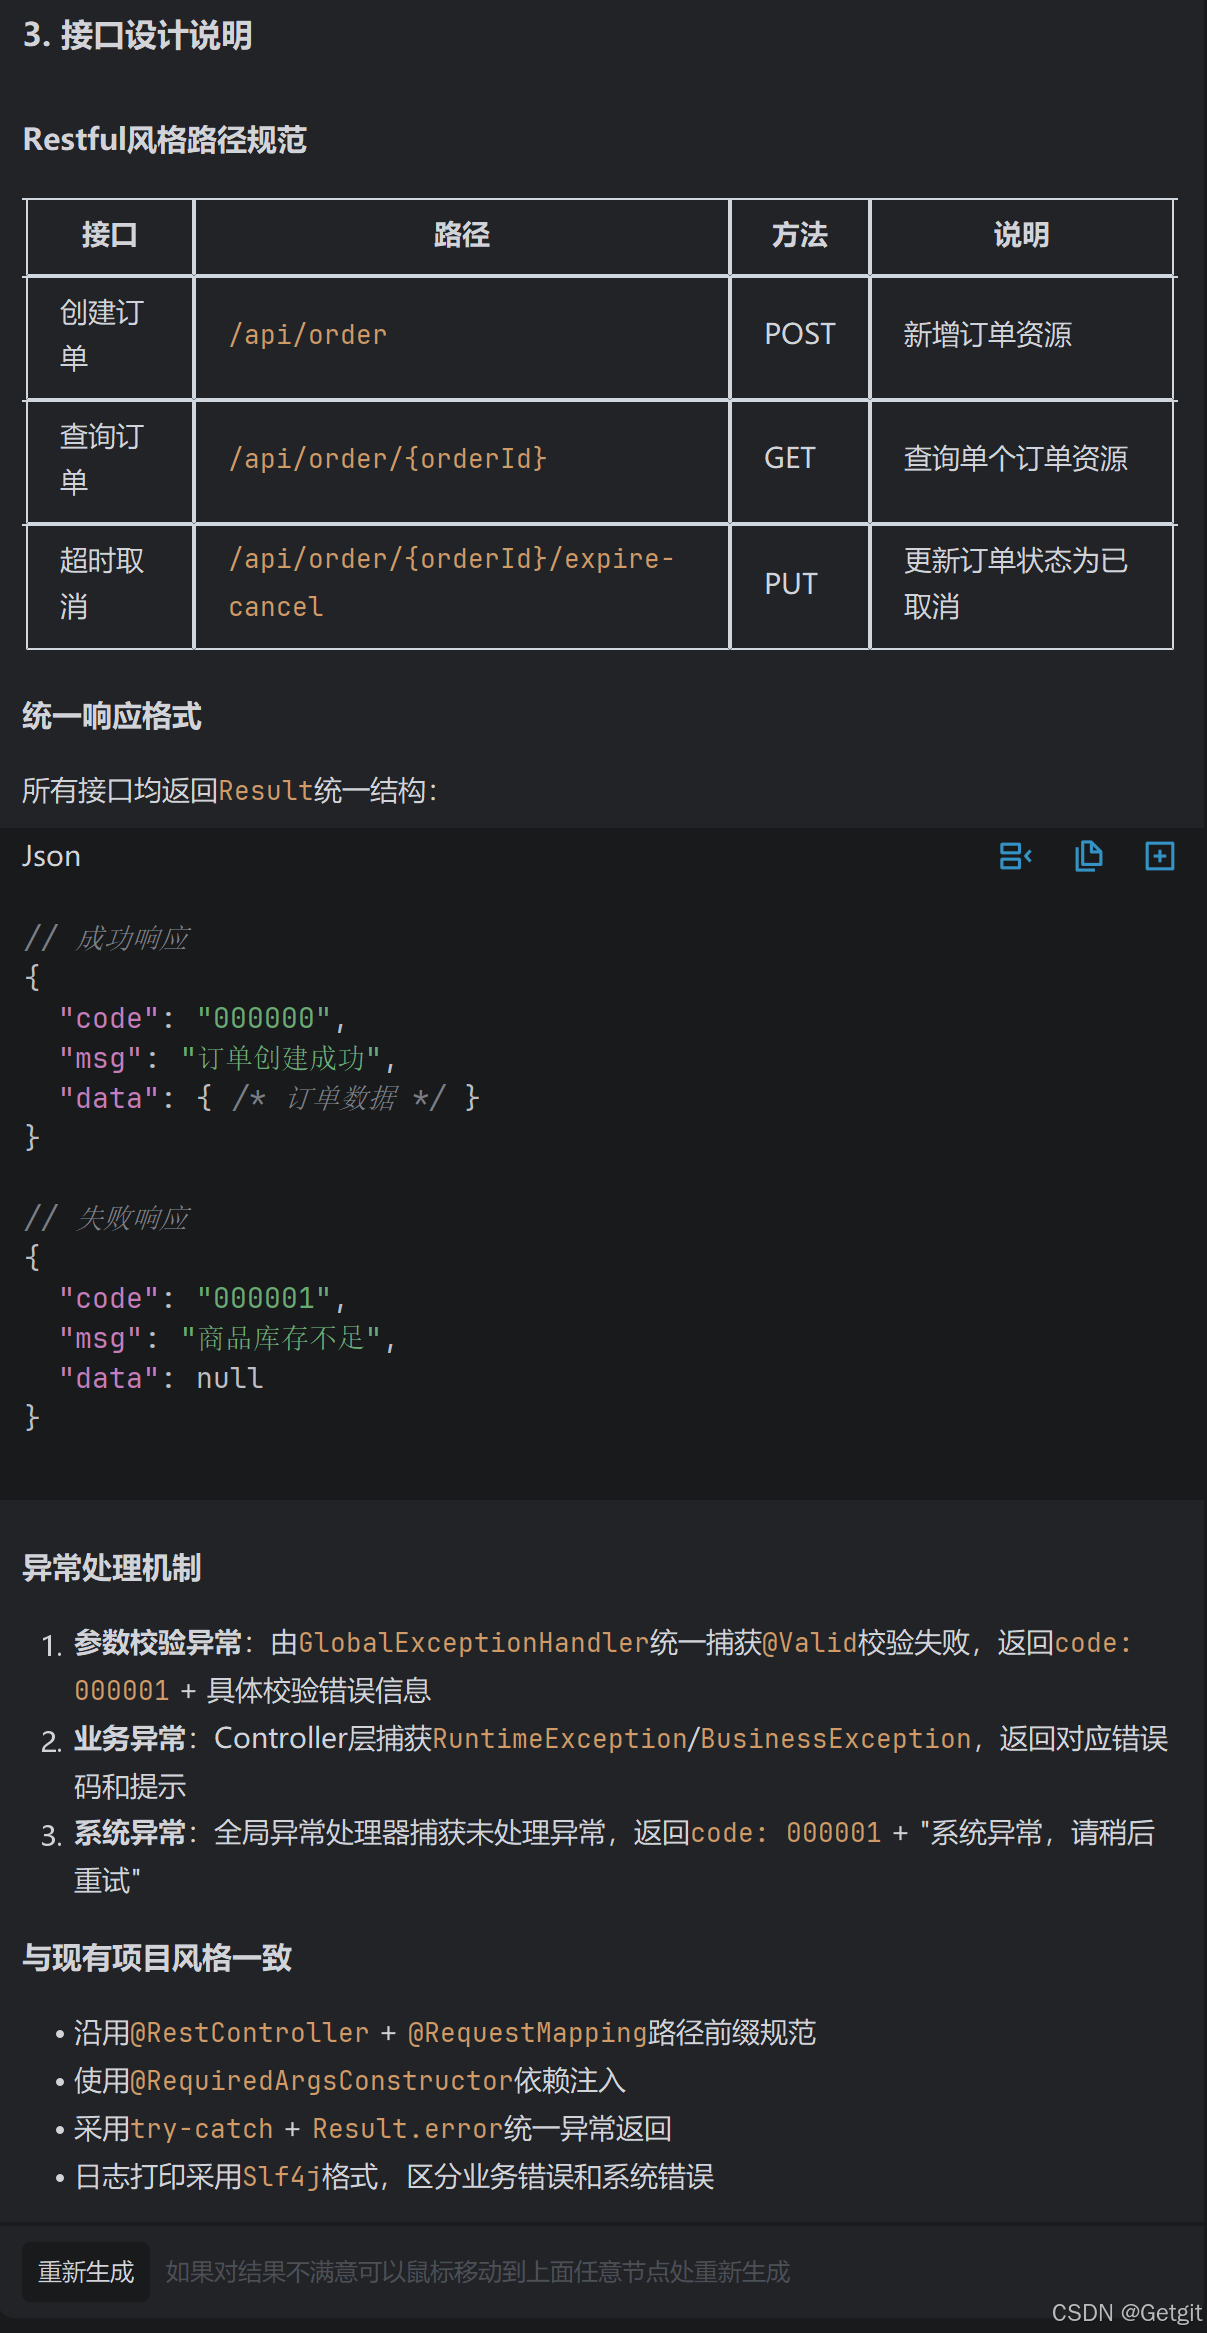This screenshot has width=1207, height=2333.
Task: Click the PUT method cell
Action: (800, 585)
